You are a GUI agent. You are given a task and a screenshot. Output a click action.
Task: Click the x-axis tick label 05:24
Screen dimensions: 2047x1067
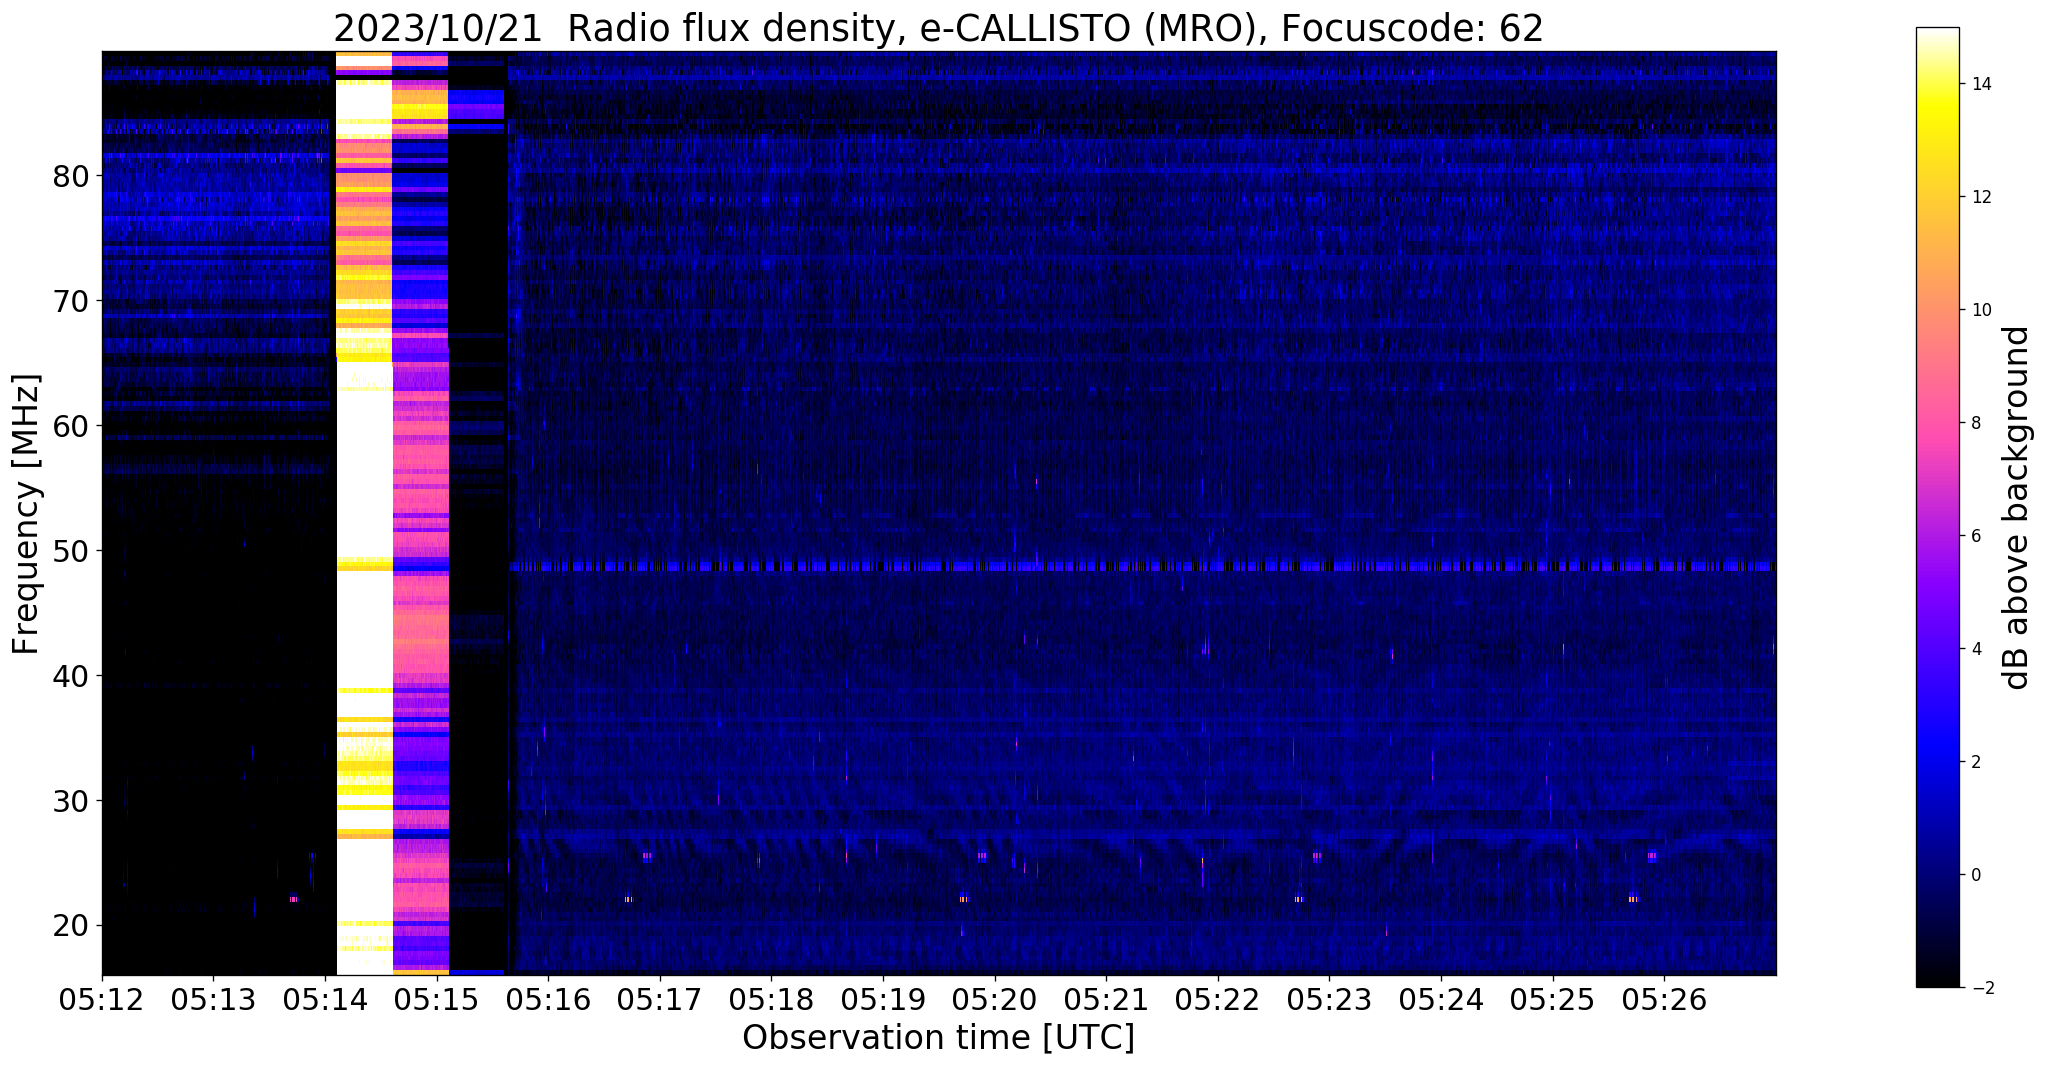(1441, 1001)
